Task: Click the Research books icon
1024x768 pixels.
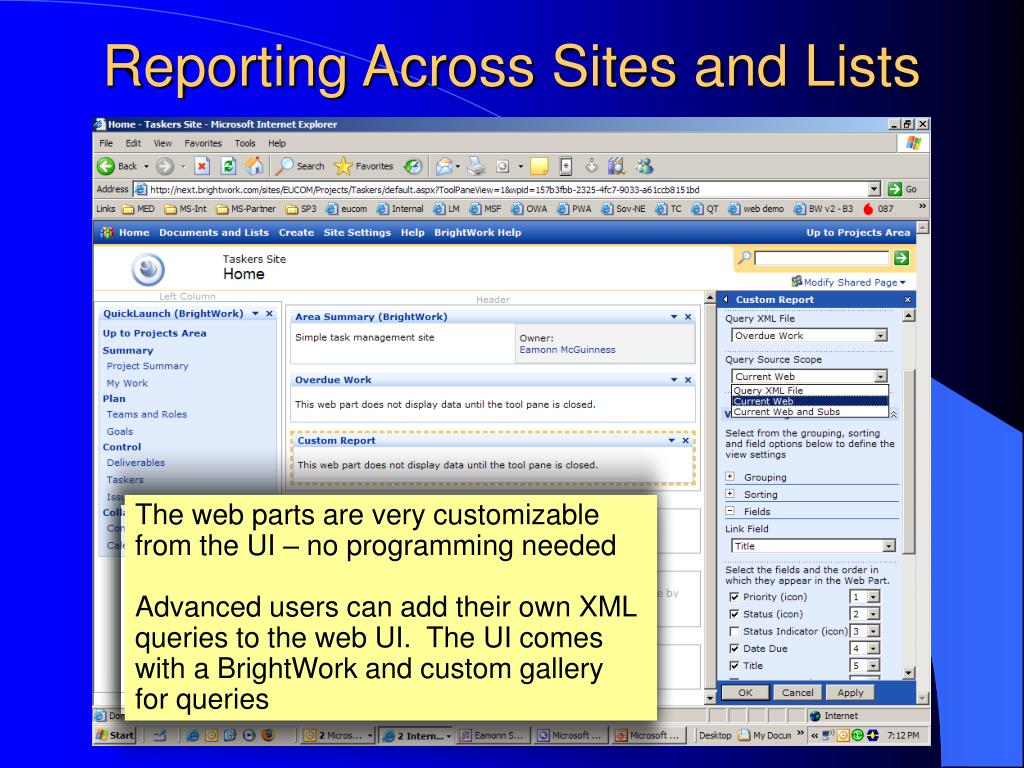Action: (x=616, y=167)
